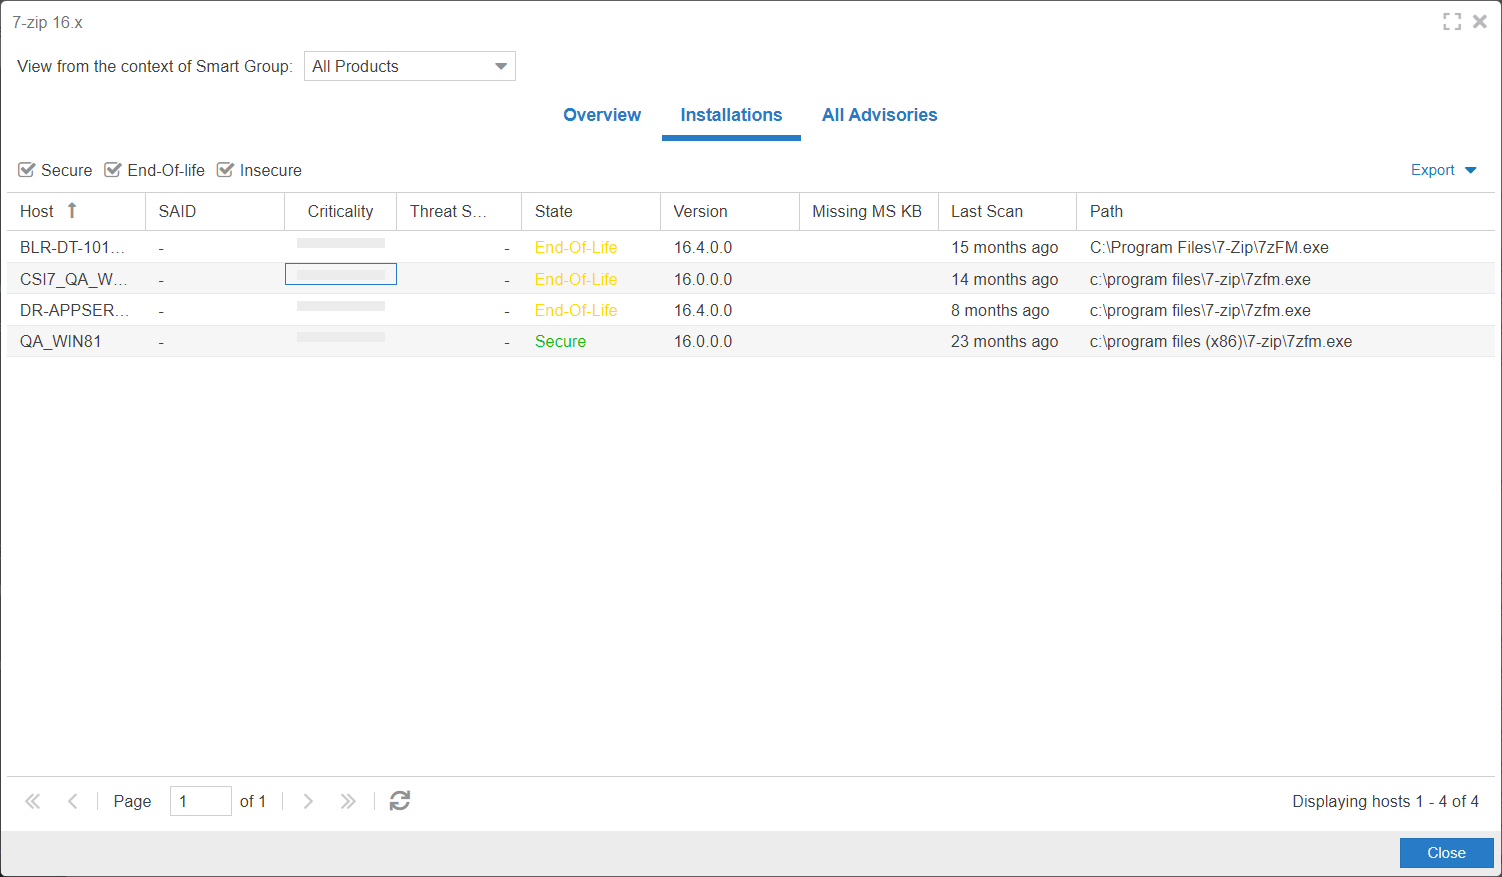Screen dimensions: 1502x877
Task: Click the page number input field
Action: pyautogui.click(x=201, y=801)
